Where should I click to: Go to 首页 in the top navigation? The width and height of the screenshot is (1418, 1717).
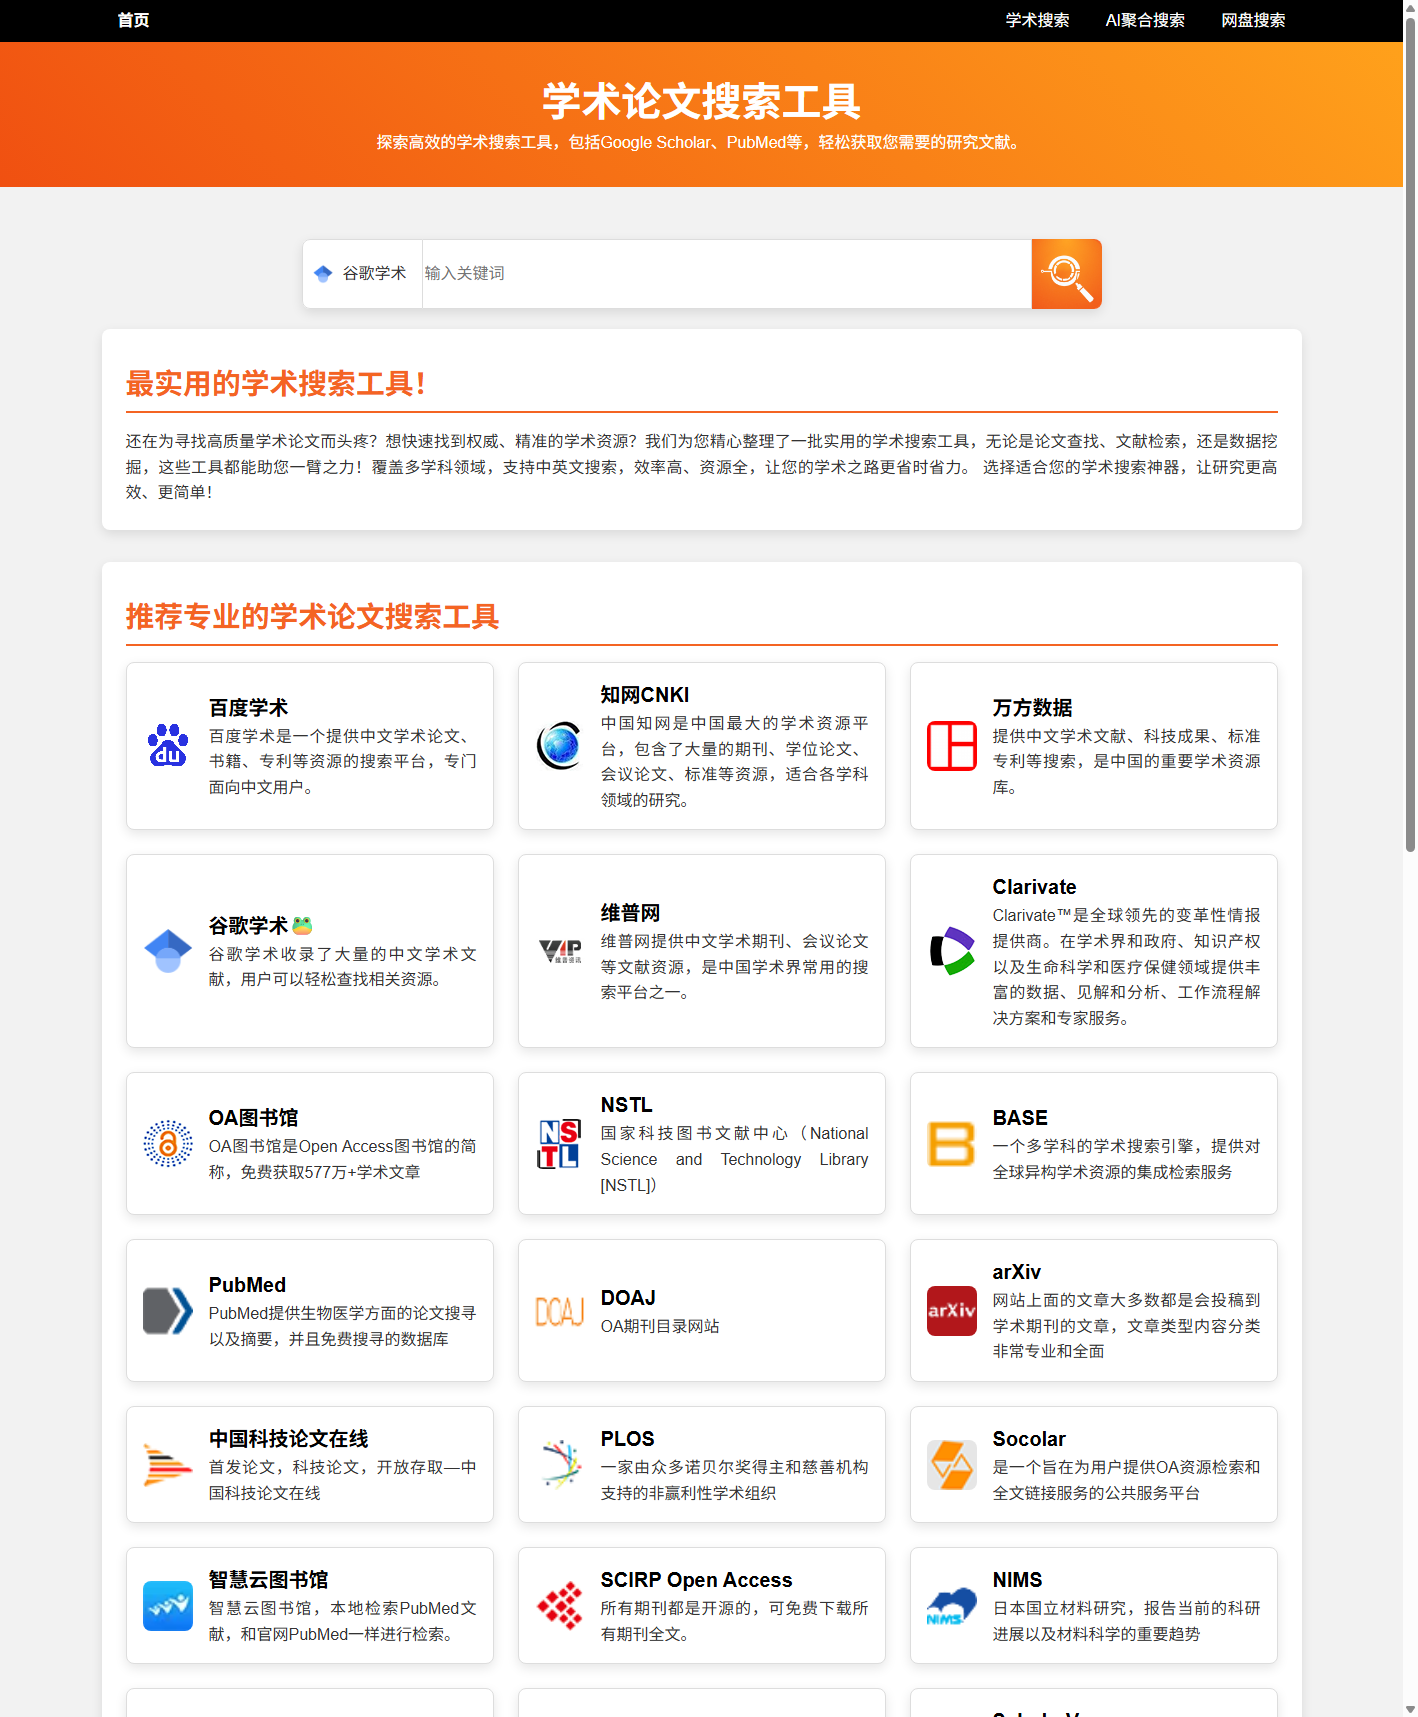click(x=133, y=20)
